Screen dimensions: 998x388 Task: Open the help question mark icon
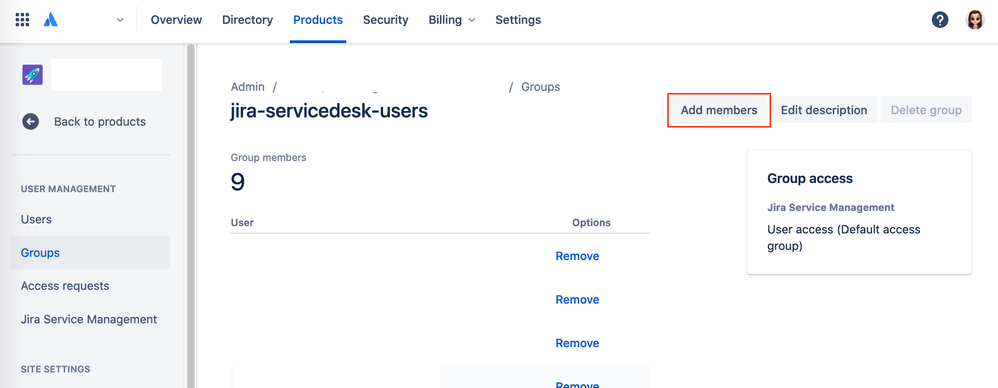pos(940,20)
